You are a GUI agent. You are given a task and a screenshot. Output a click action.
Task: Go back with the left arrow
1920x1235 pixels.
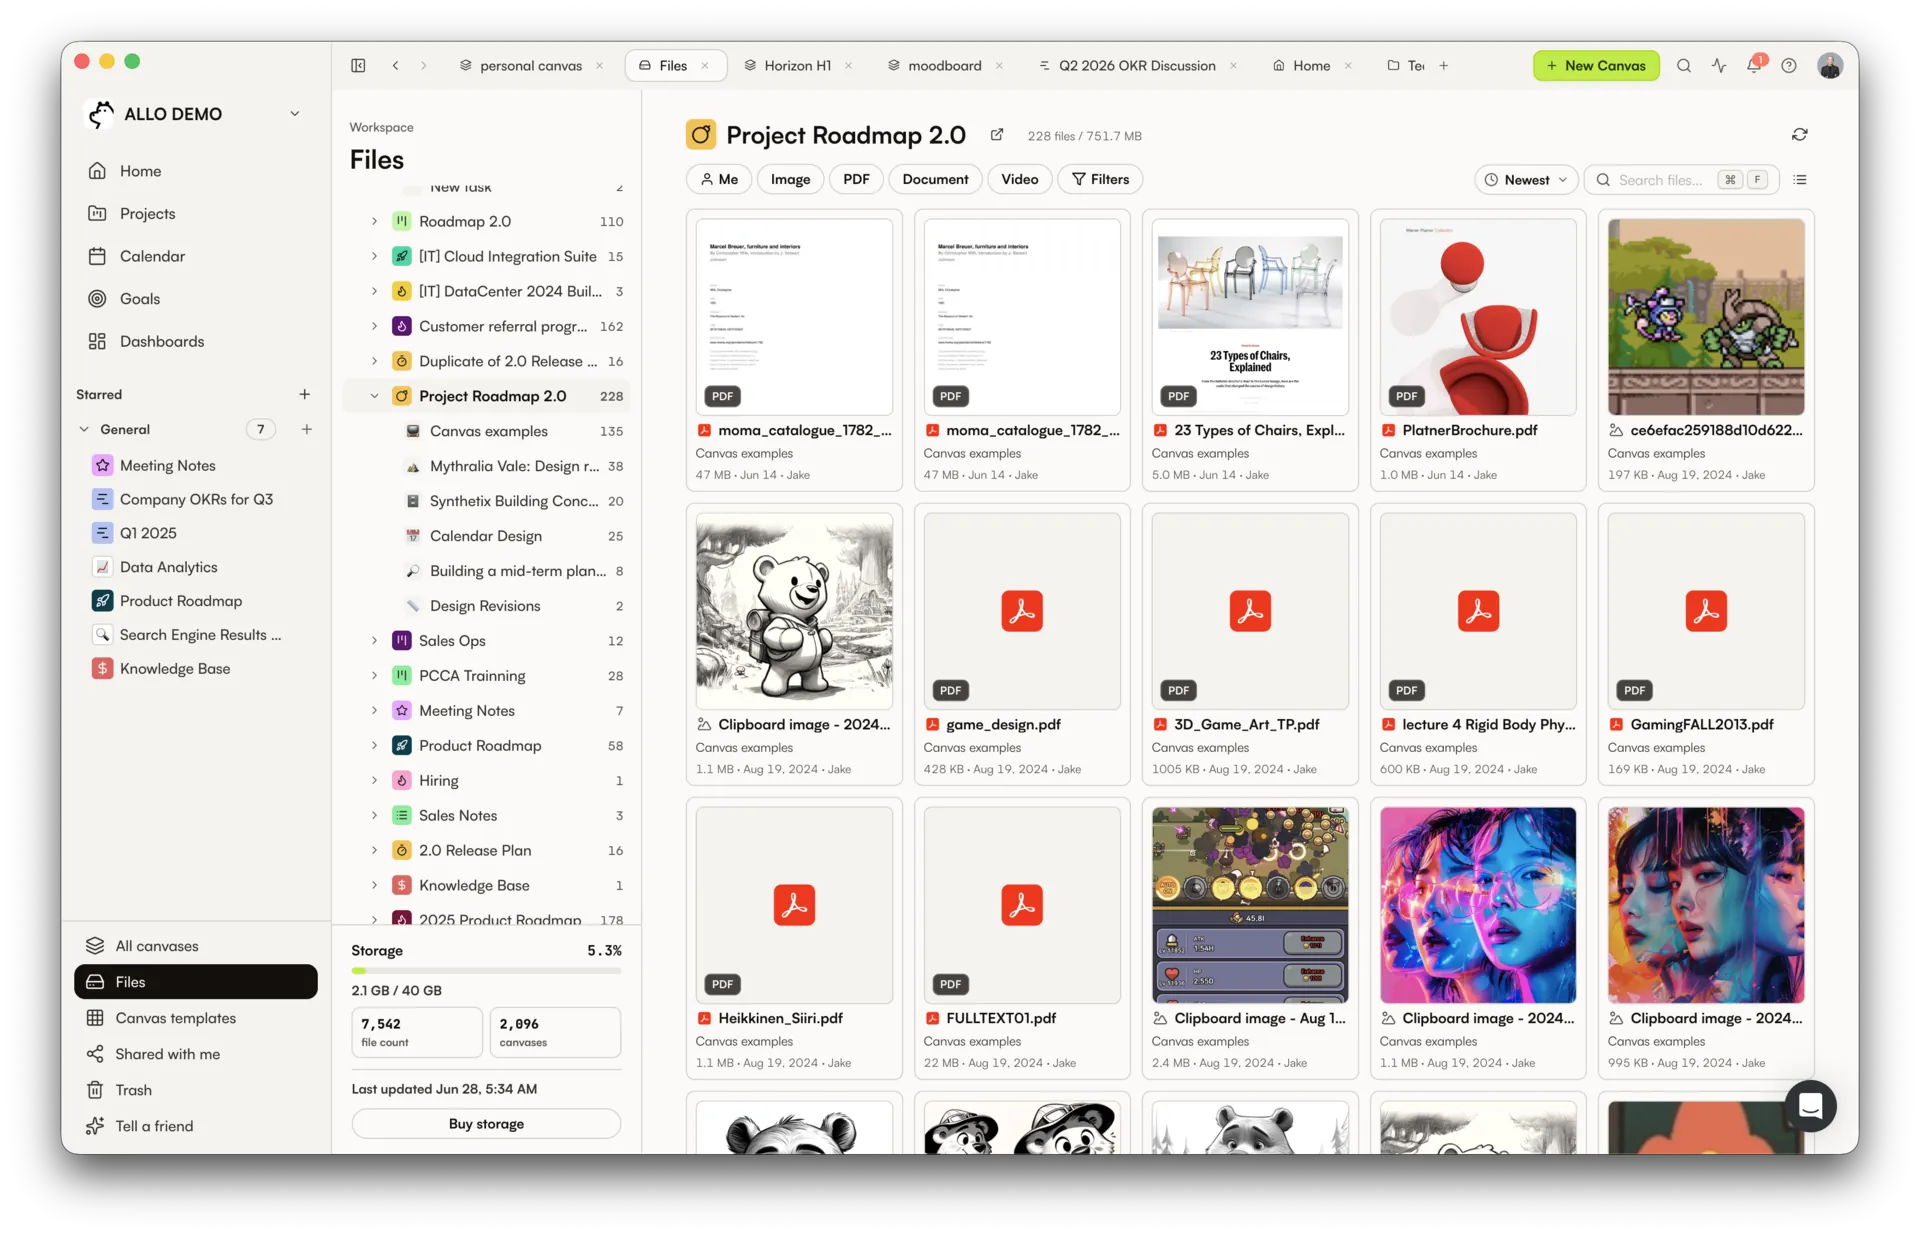pyautogui.click(x=396, y=66)
